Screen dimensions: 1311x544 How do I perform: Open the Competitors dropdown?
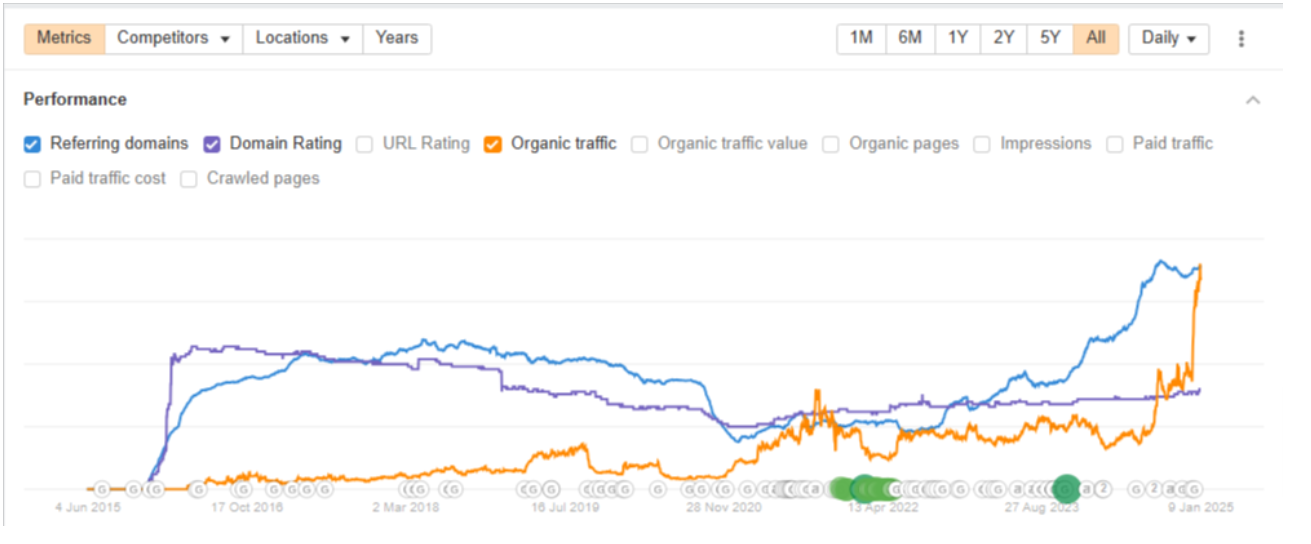tap(174, 39)
